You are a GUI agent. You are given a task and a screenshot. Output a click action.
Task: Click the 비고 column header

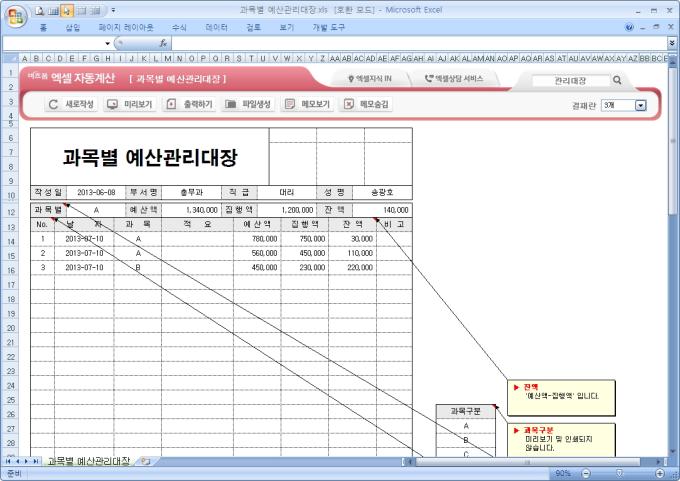coord(394,224)
